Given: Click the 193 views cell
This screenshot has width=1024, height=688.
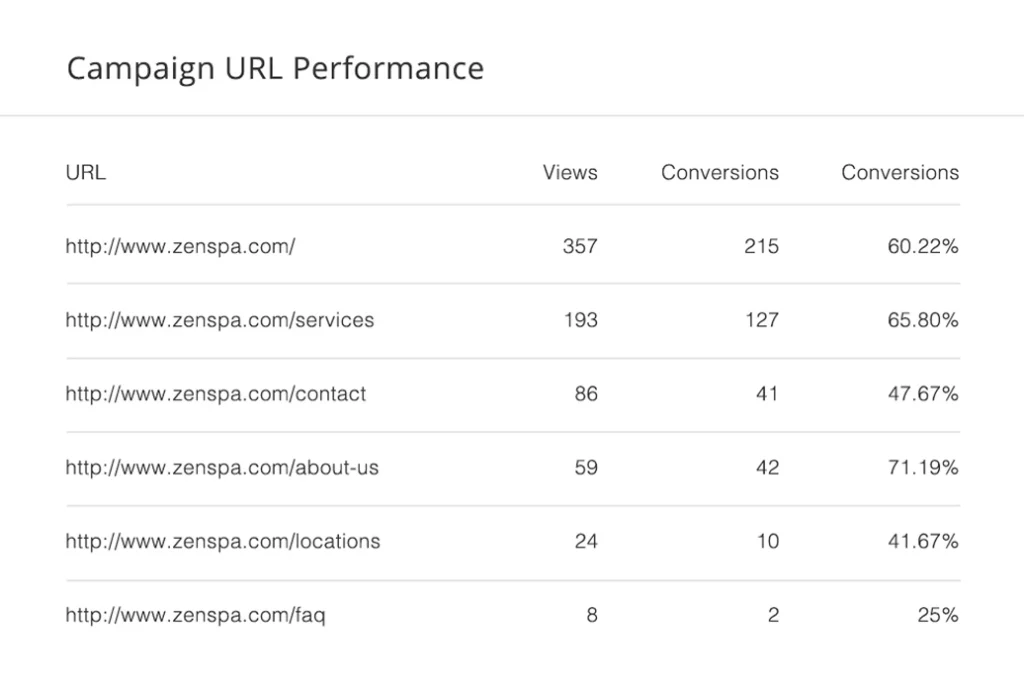Looking at the screenshot, I should [x=581, y=321].
